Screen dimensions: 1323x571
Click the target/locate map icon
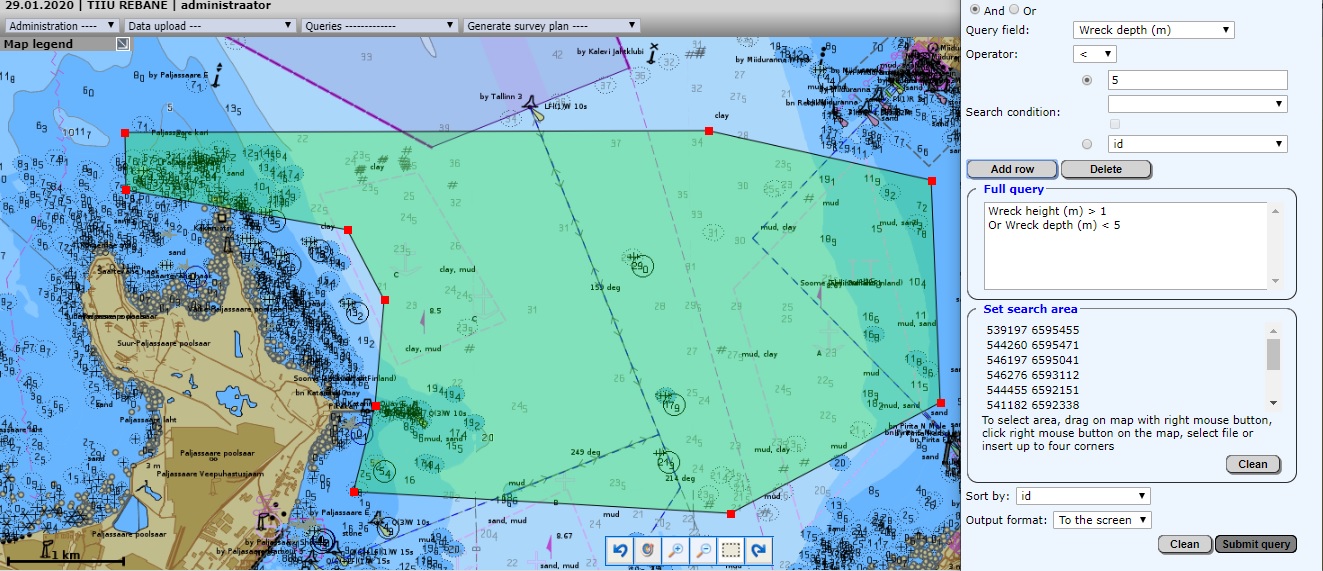pyautogui.click(x=648, y=550)
